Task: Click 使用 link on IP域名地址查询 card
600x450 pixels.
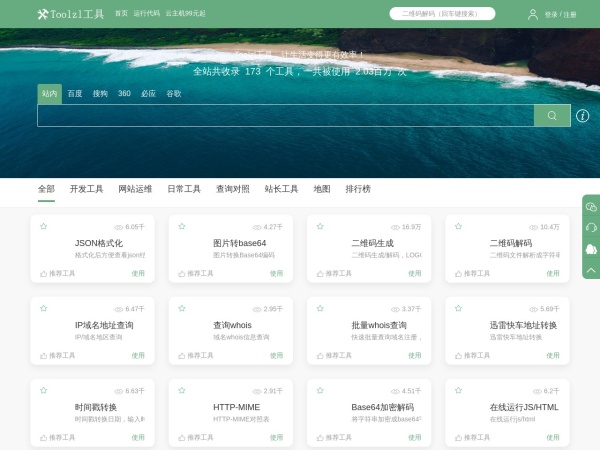Action: [138, 355]
